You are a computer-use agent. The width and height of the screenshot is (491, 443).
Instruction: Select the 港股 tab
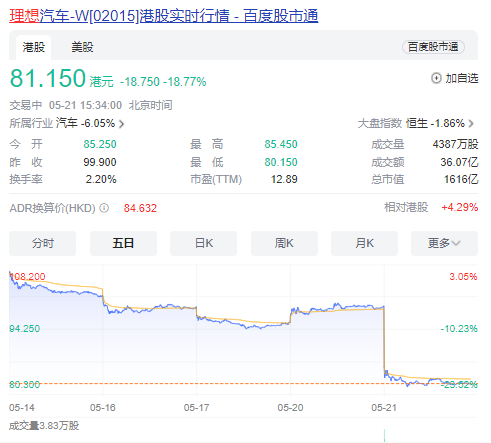coord(34,47)
